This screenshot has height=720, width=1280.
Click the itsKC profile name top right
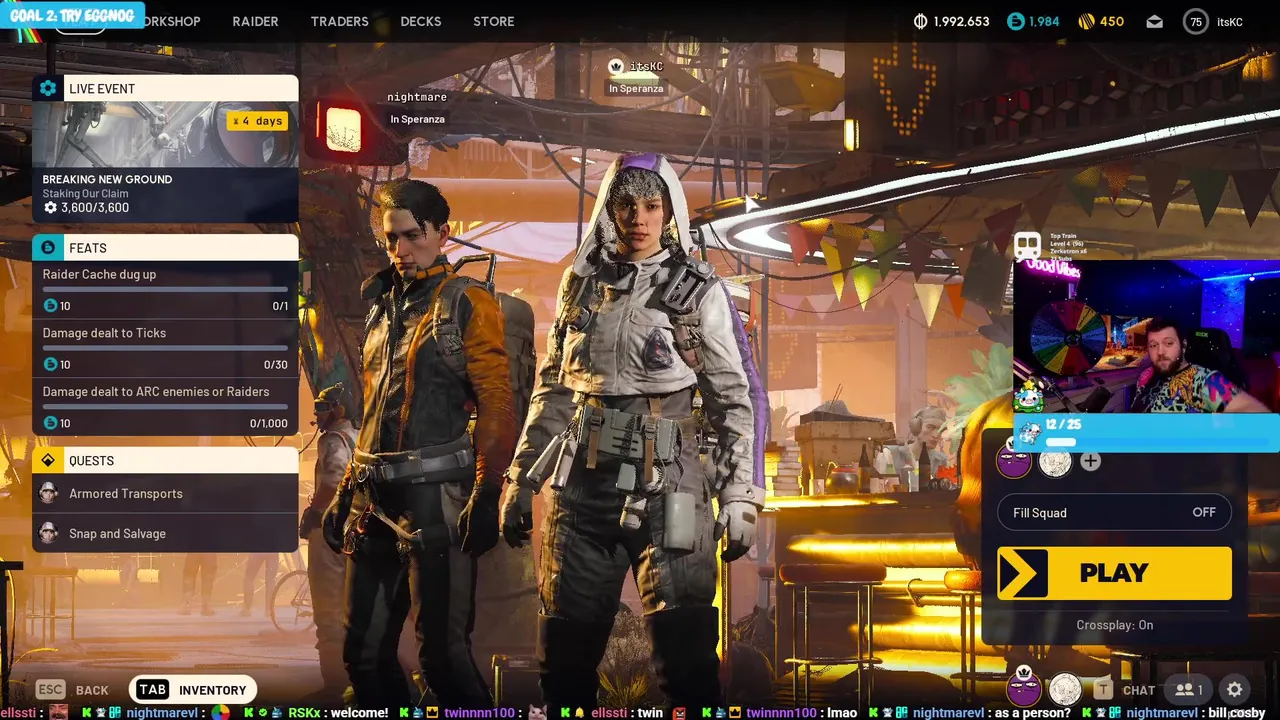[1230, 22]
